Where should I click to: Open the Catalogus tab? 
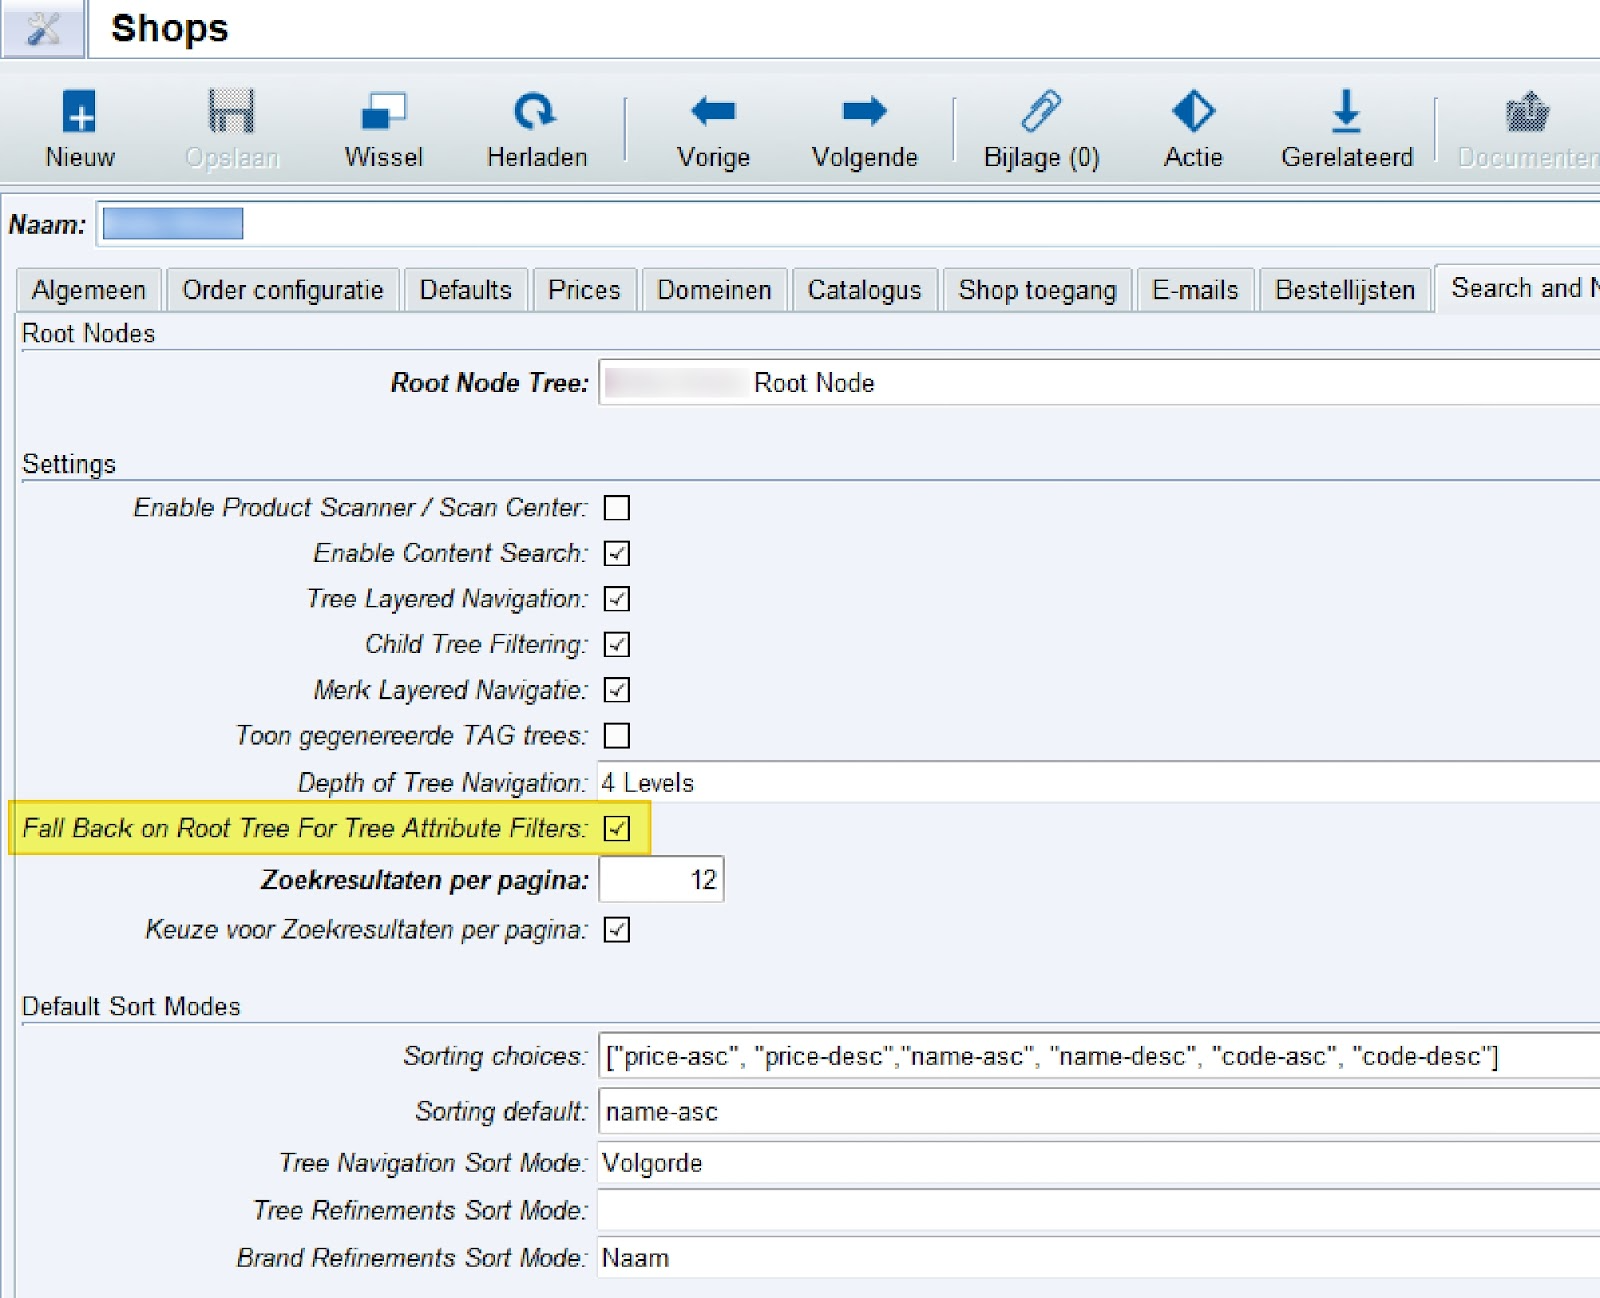tap(864, 290)
